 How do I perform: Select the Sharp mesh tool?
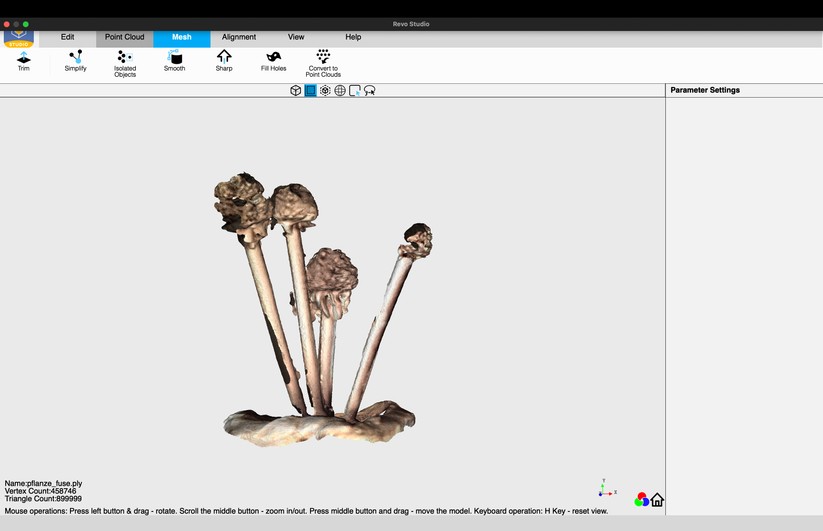pos(224,61)
